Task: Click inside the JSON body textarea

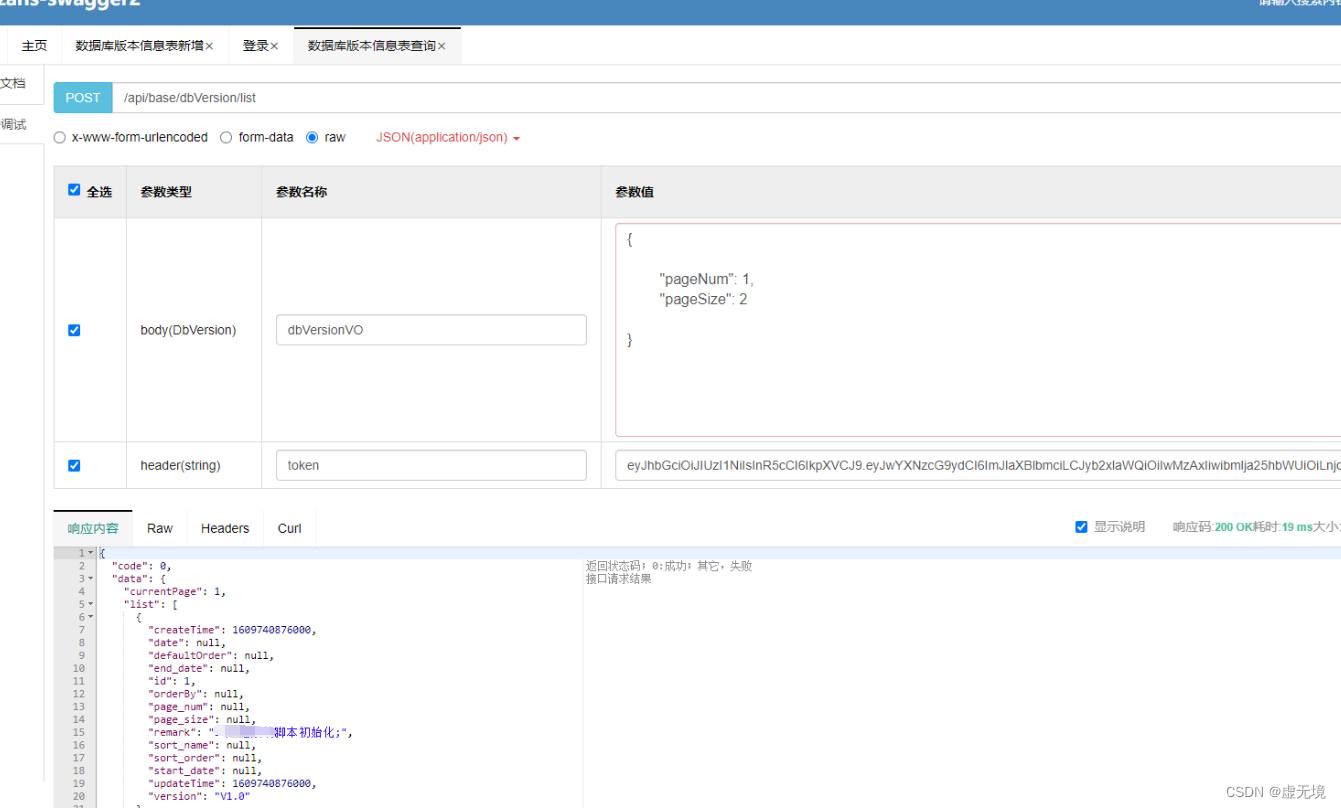Action: pyautogui.click(x=978, y=330)
